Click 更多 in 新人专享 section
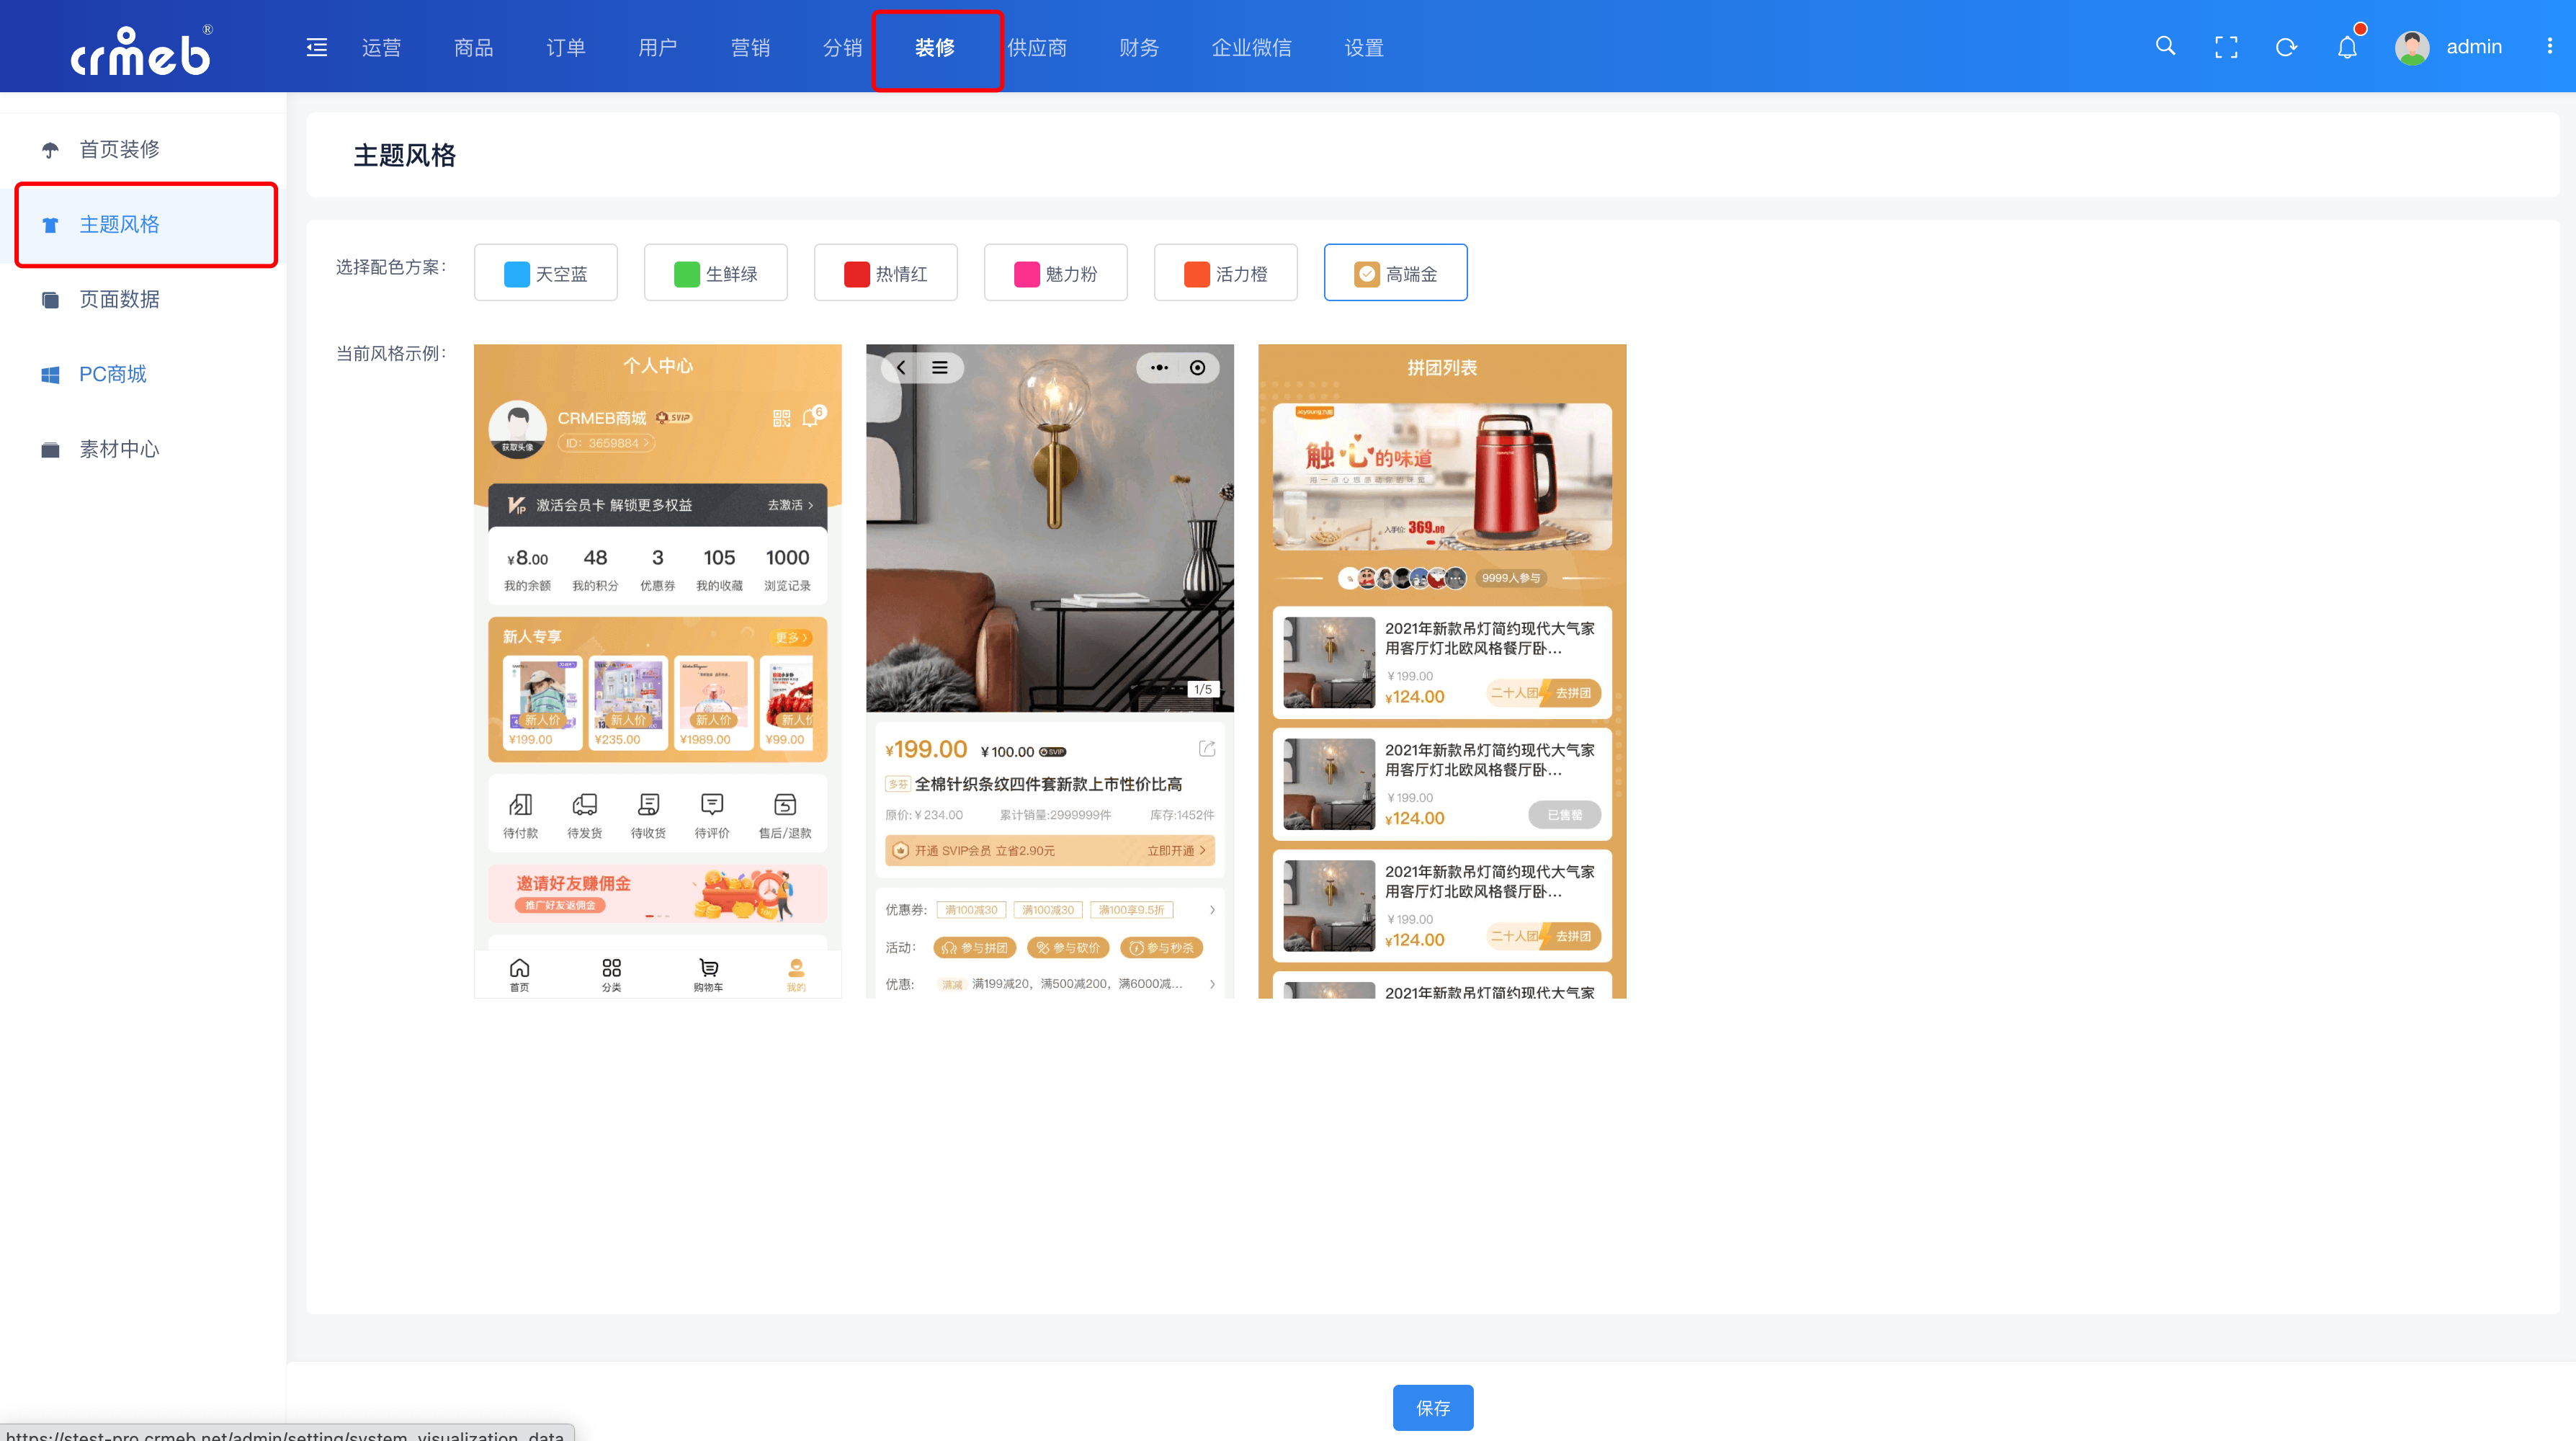 point(791,637)
